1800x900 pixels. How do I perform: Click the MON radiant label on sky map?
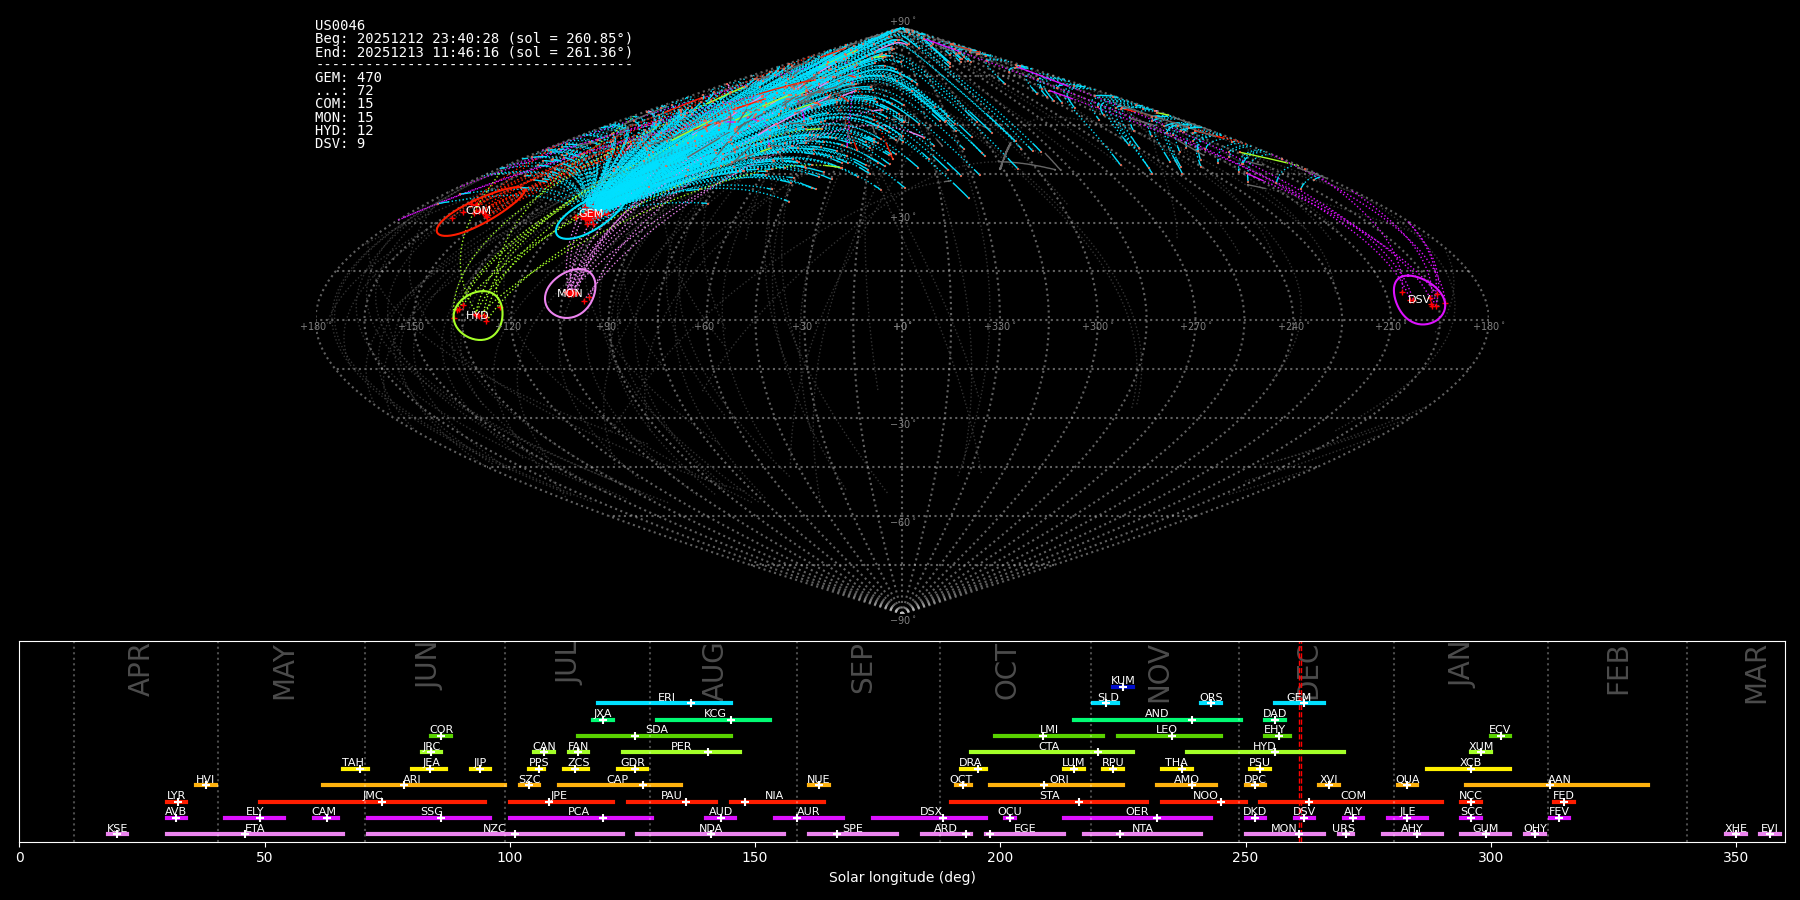(x=570, y=294)
